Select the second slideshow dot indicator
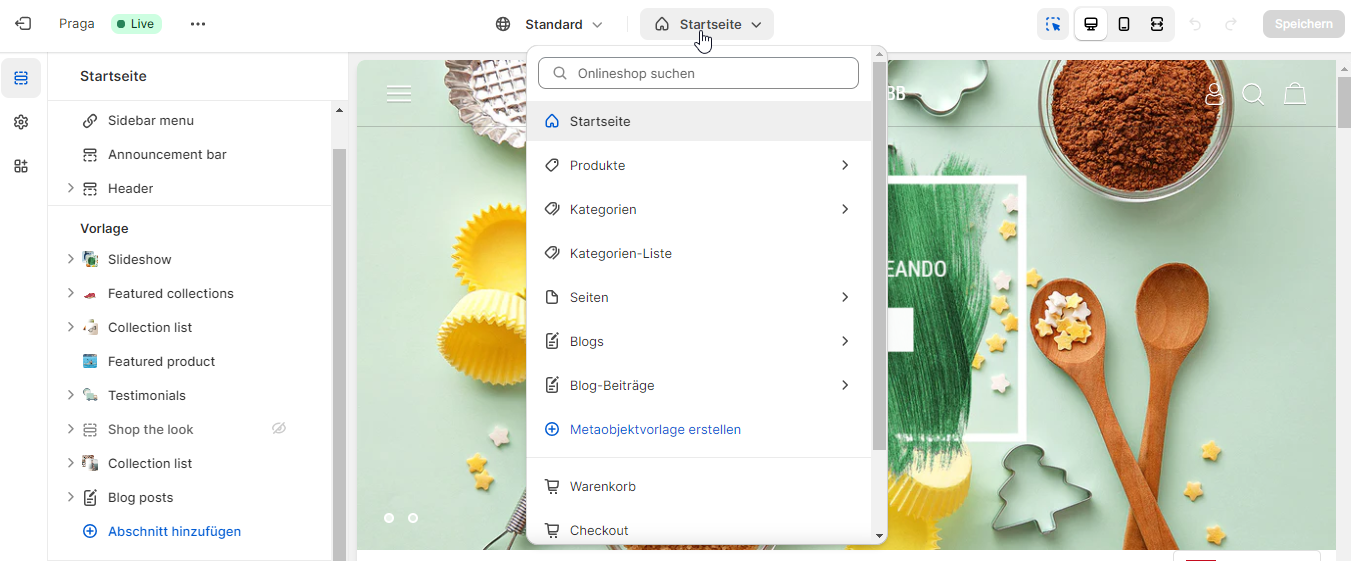The width and height of the screenshot is (1351, 561). (x=413, y=518)
